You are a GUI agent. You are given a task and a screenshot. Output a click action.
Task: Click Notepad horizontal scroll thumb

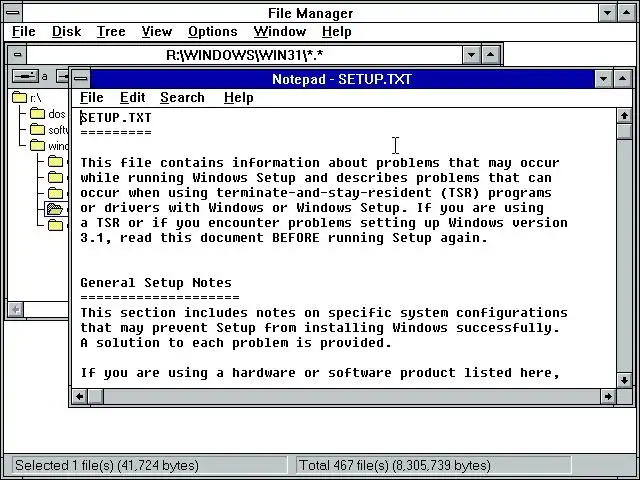(96, 396)
